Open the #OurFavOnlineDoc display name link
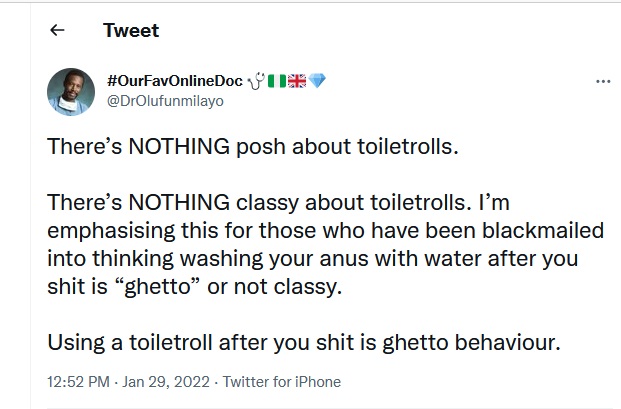621x409 pixels. coord(175,80)
